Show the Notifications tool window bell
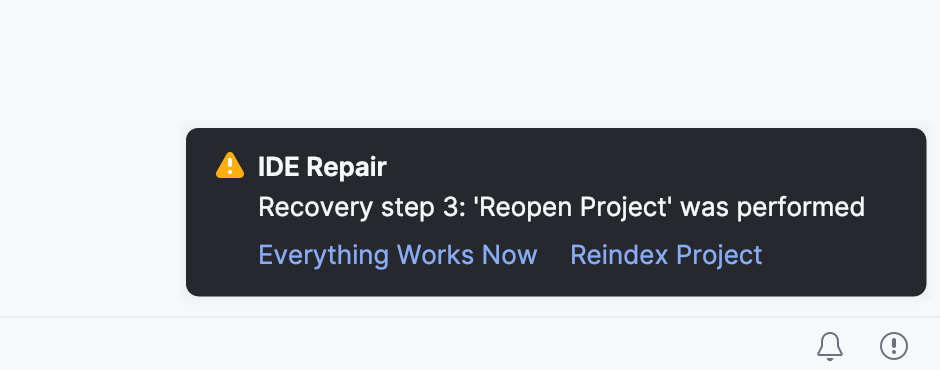Screen dimensions: 940x370 tap(830, 346)
